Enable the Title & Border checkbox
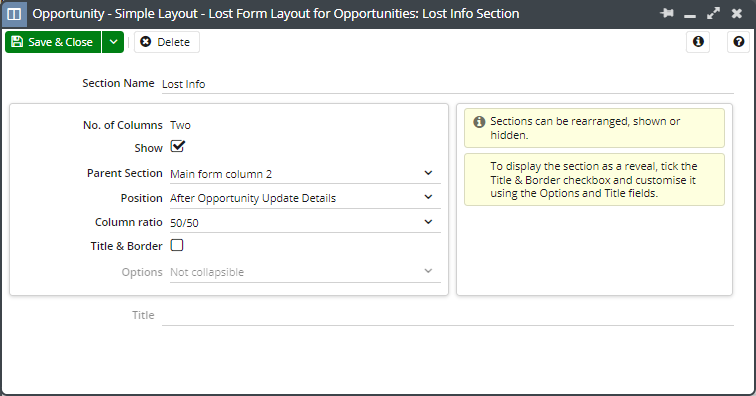756x396 pixels. coord(177,246)
